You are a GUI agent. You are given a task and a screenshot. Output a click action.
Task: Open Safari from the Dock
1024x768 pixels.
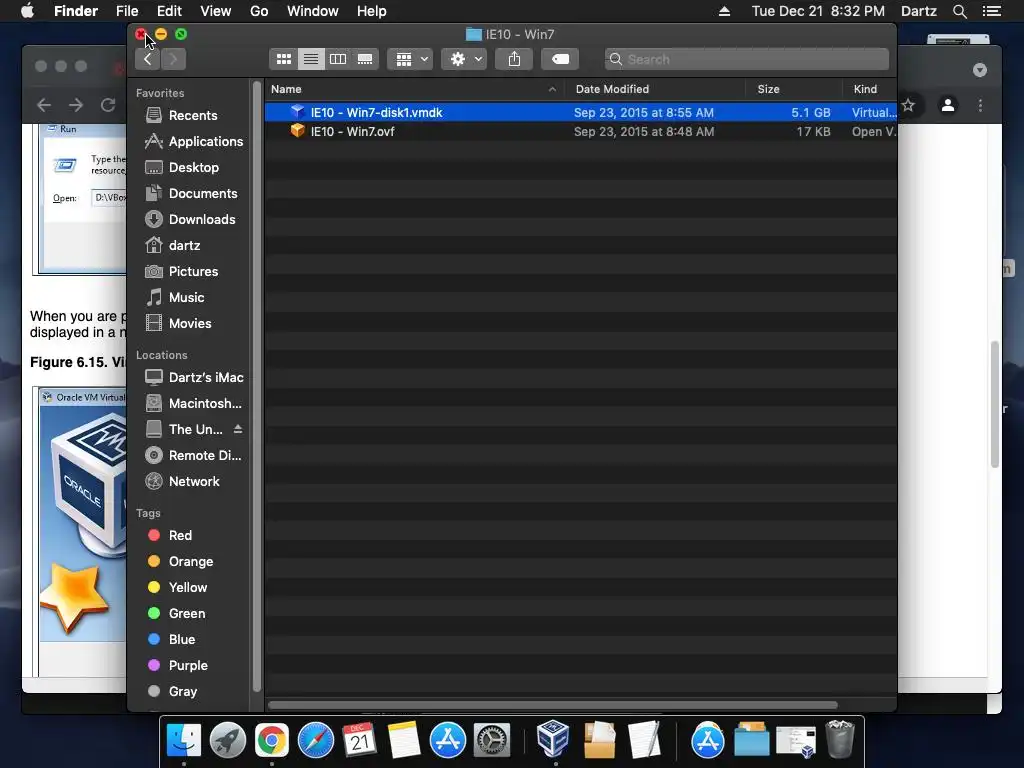316,741
